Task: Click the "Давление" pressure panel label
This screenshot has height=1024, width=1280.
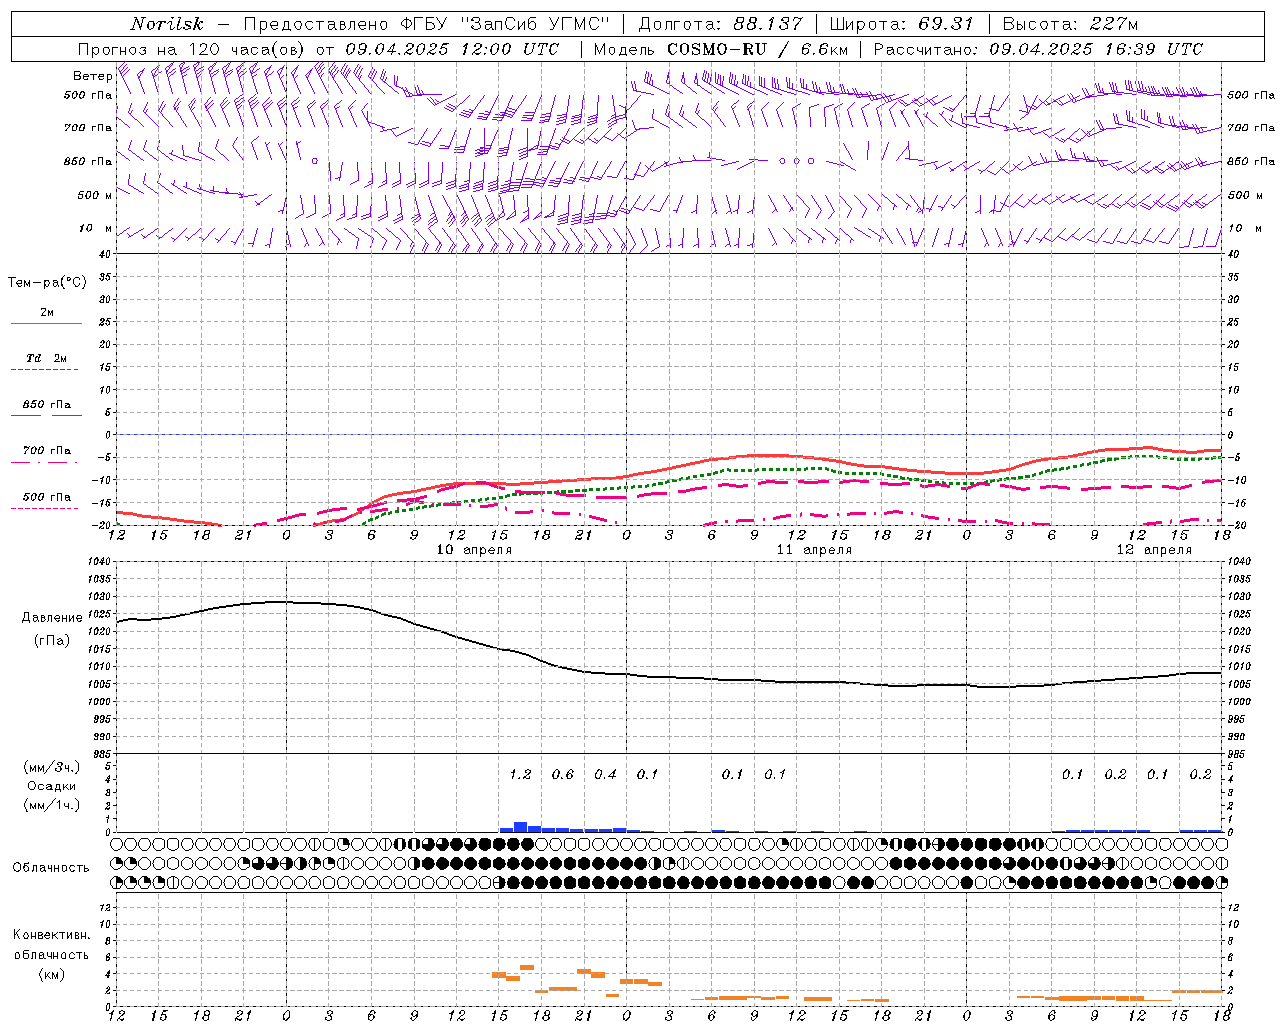Action: (52, 618)
